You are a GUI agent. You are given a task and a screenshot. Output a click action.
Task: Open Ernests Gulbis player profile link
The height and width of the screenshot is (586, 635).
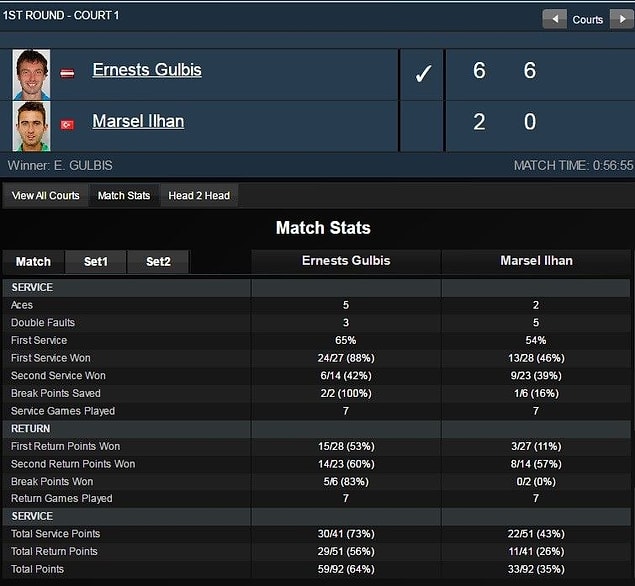[147, 70]
